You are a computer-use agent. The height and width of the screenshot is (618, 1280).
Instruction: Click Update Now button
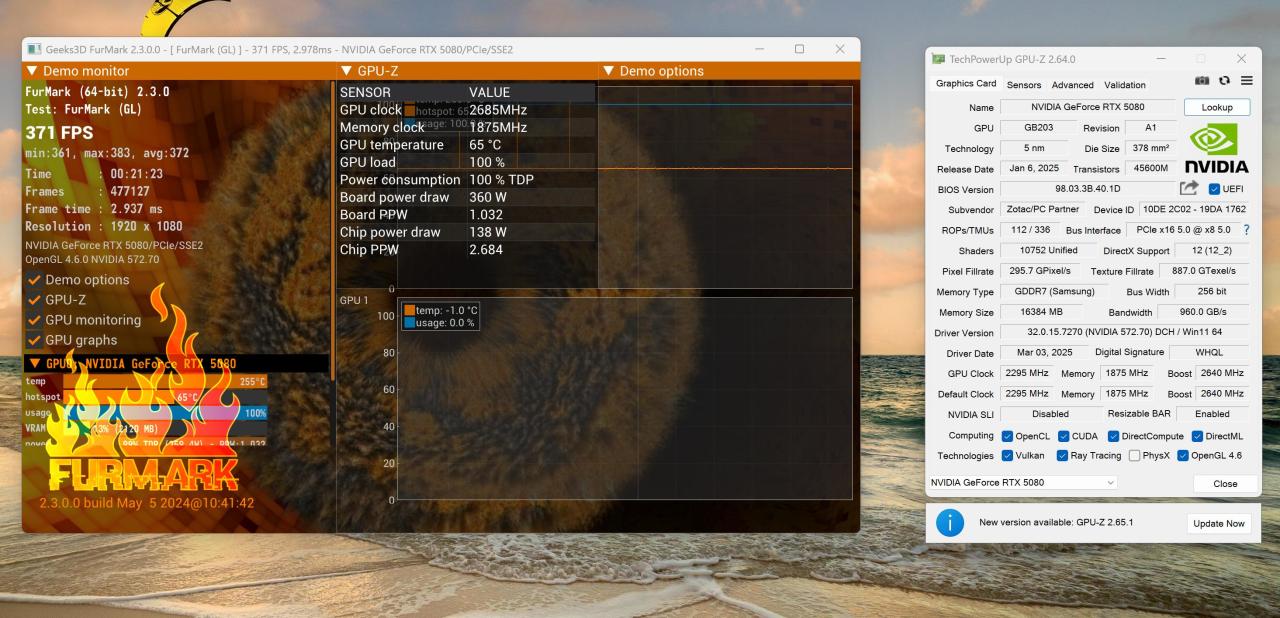tap(1218, 523)
